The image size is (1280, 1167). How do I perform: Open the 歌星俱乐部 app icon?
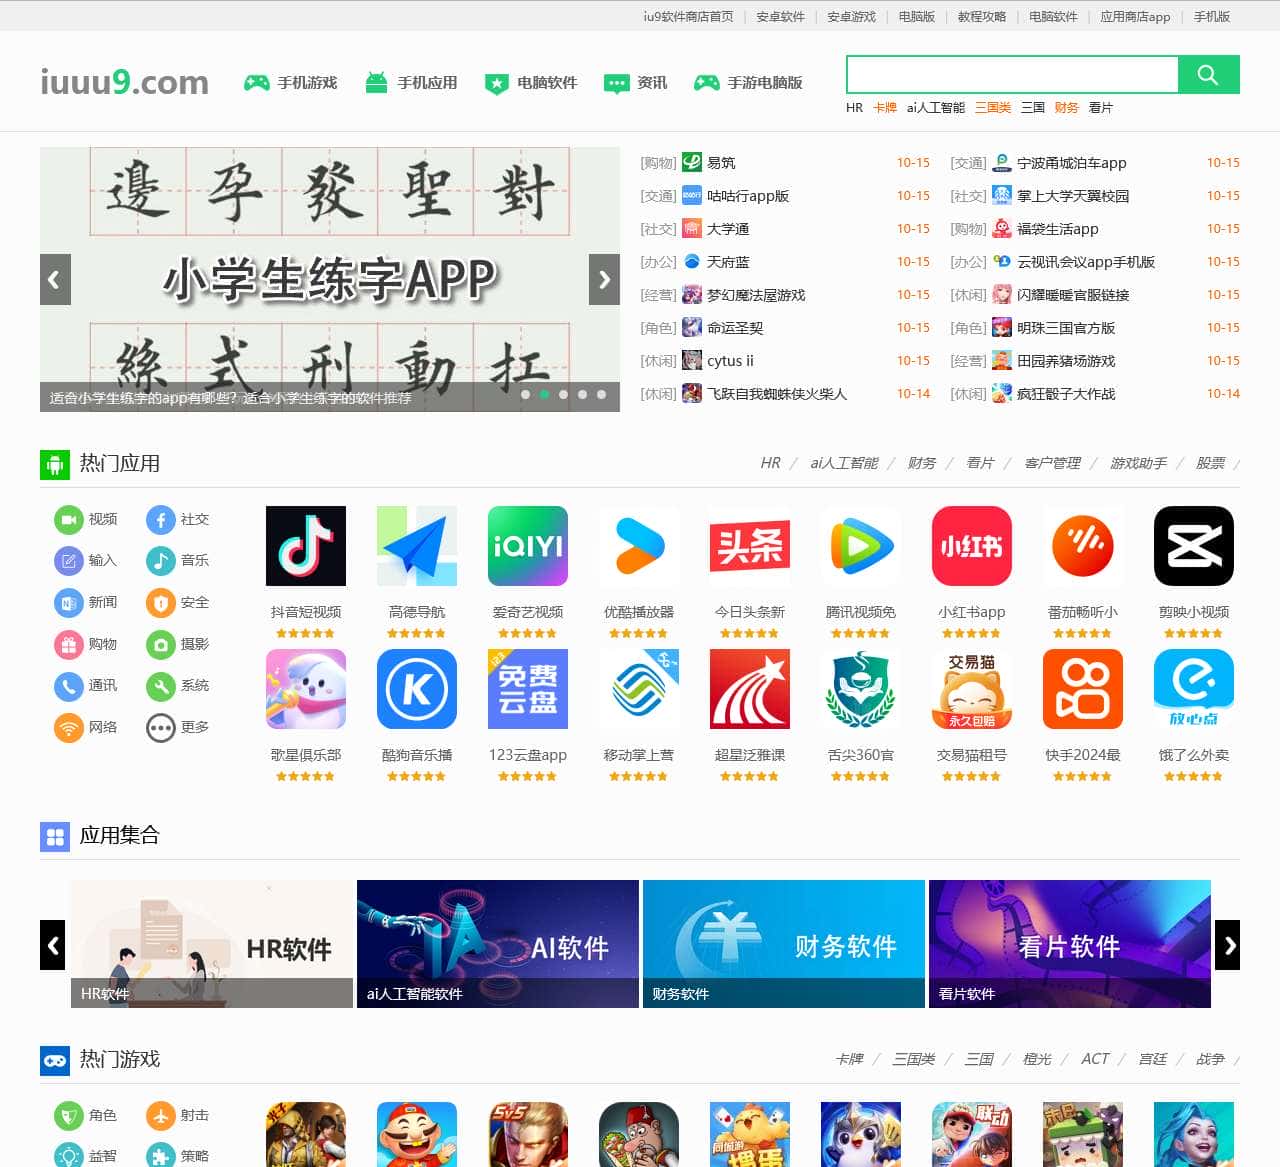[x=306, y=689]
